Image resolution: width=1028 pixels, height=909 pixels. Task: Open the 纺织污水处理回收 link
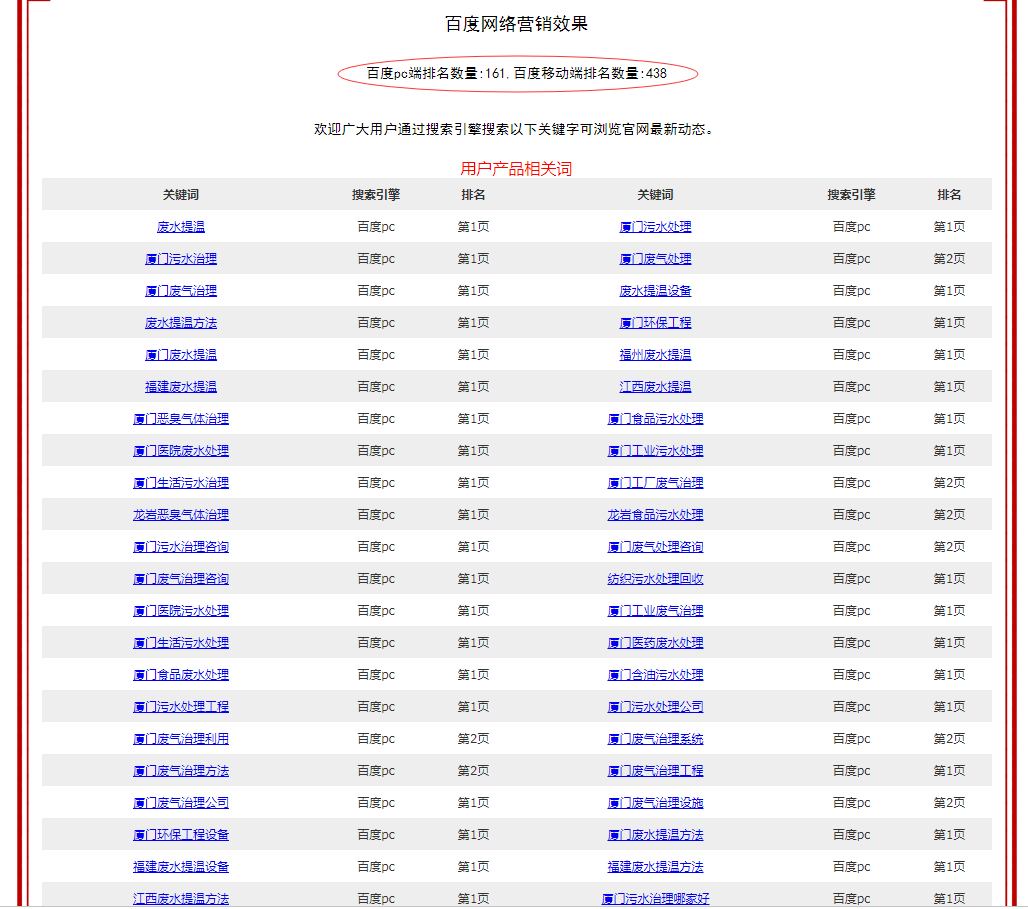655,579
